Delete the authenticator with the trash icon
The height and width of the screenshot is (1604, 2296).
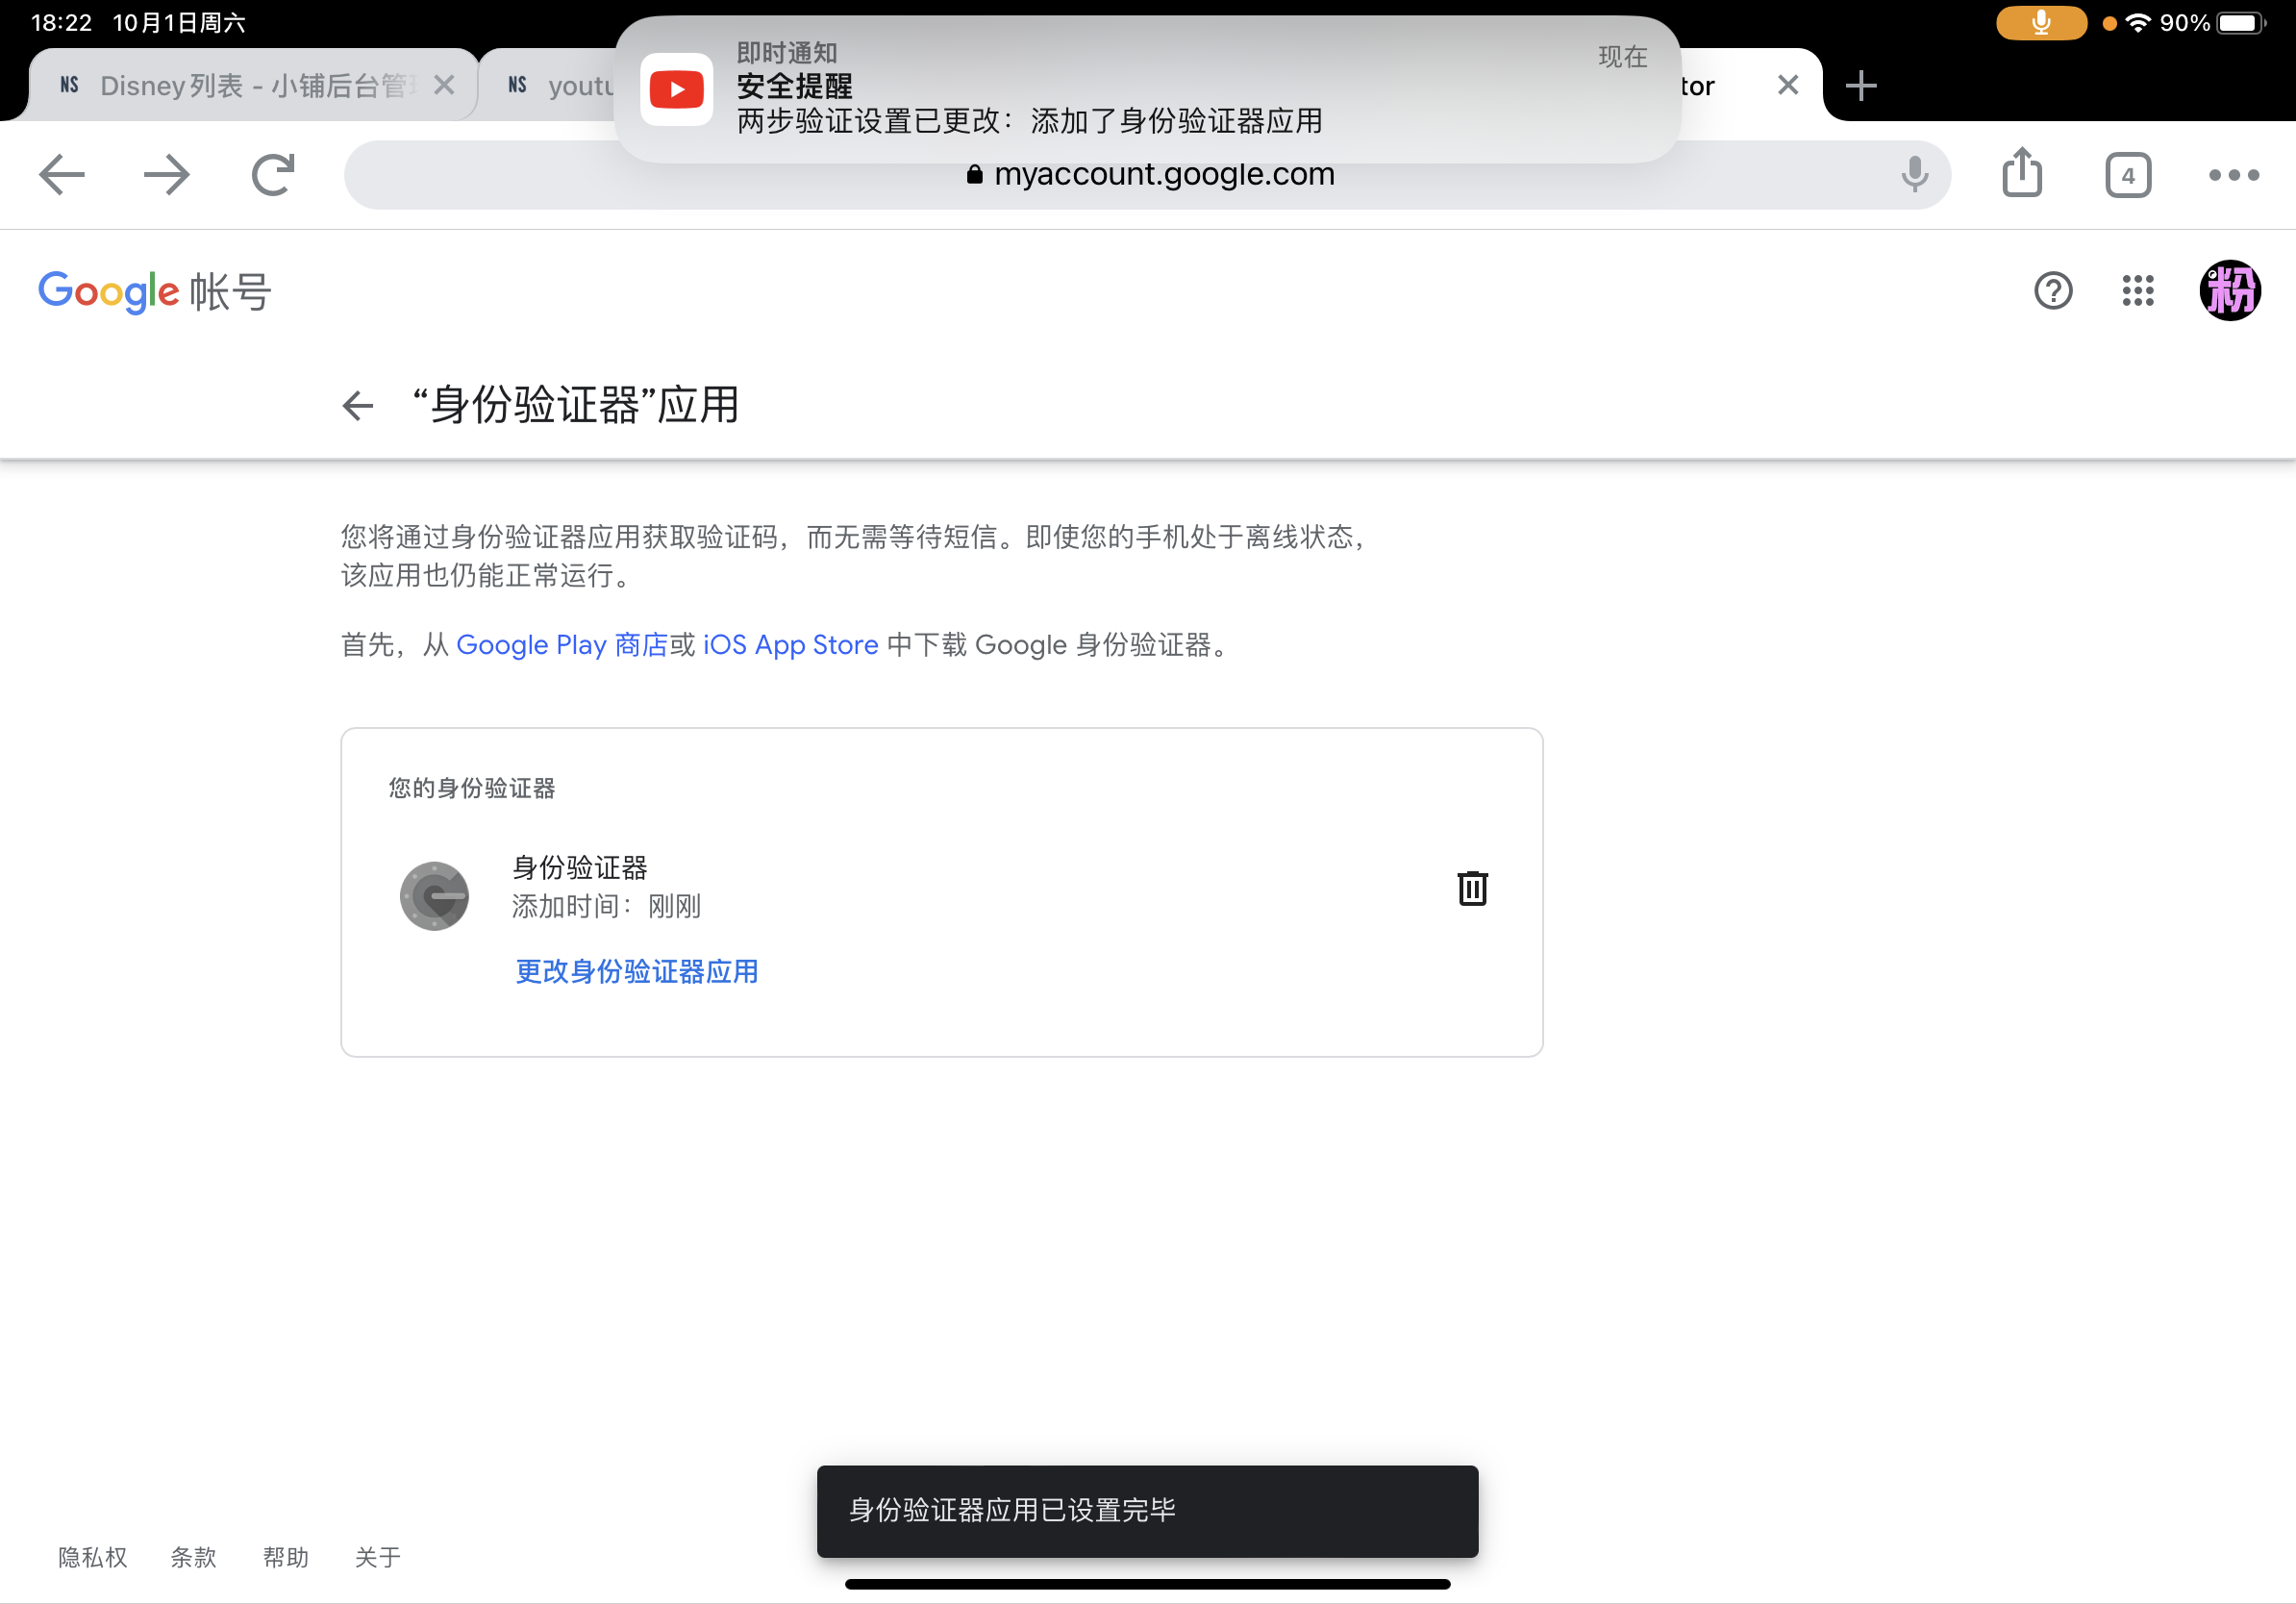click(1472, 888)
